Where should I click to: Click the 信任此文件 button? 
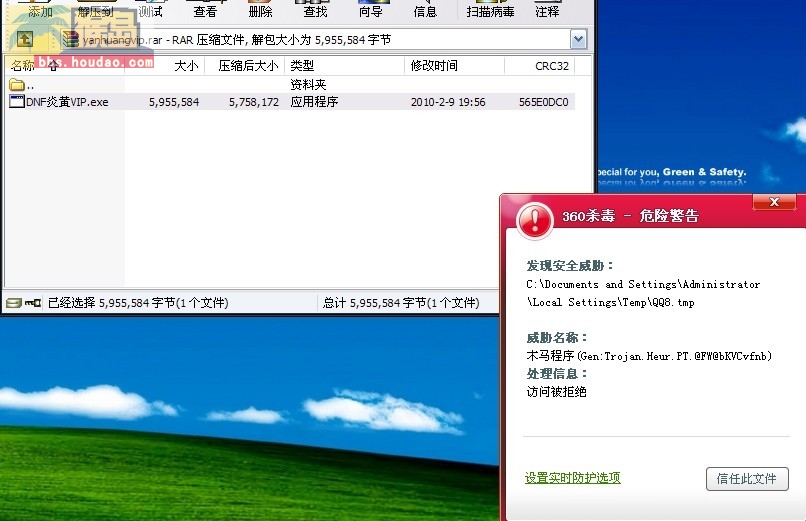(x=747, y=479)
